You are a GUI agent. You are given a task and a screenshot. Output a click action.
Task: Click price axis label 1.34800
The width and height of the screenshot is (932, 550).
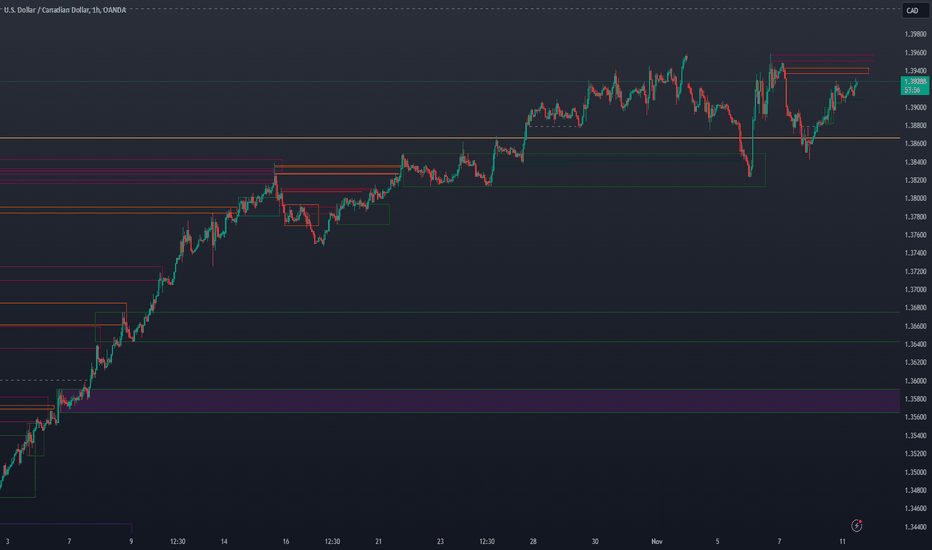[915, 491]
